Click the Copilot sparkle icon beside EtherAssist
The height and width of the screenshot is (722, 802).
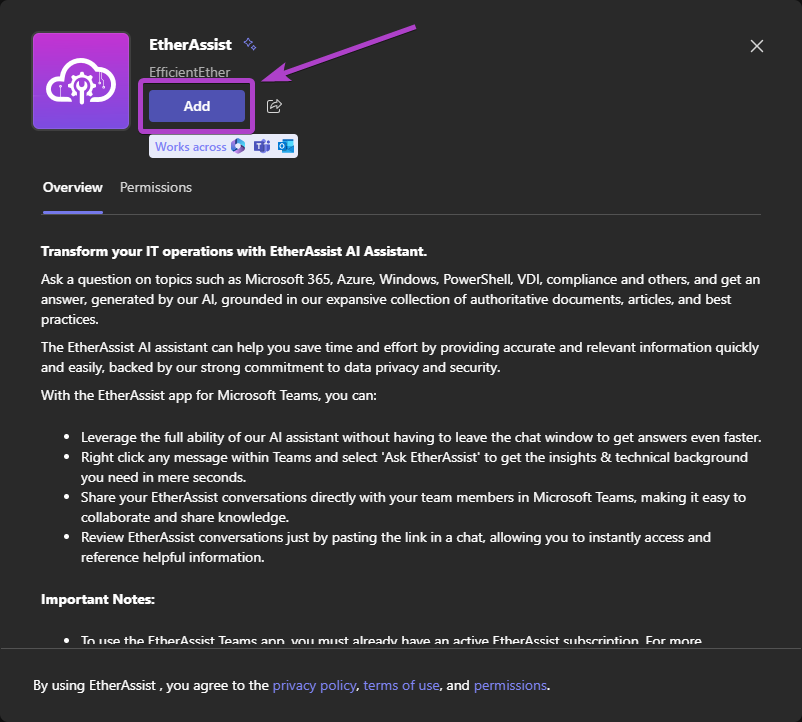click(250, 44)
